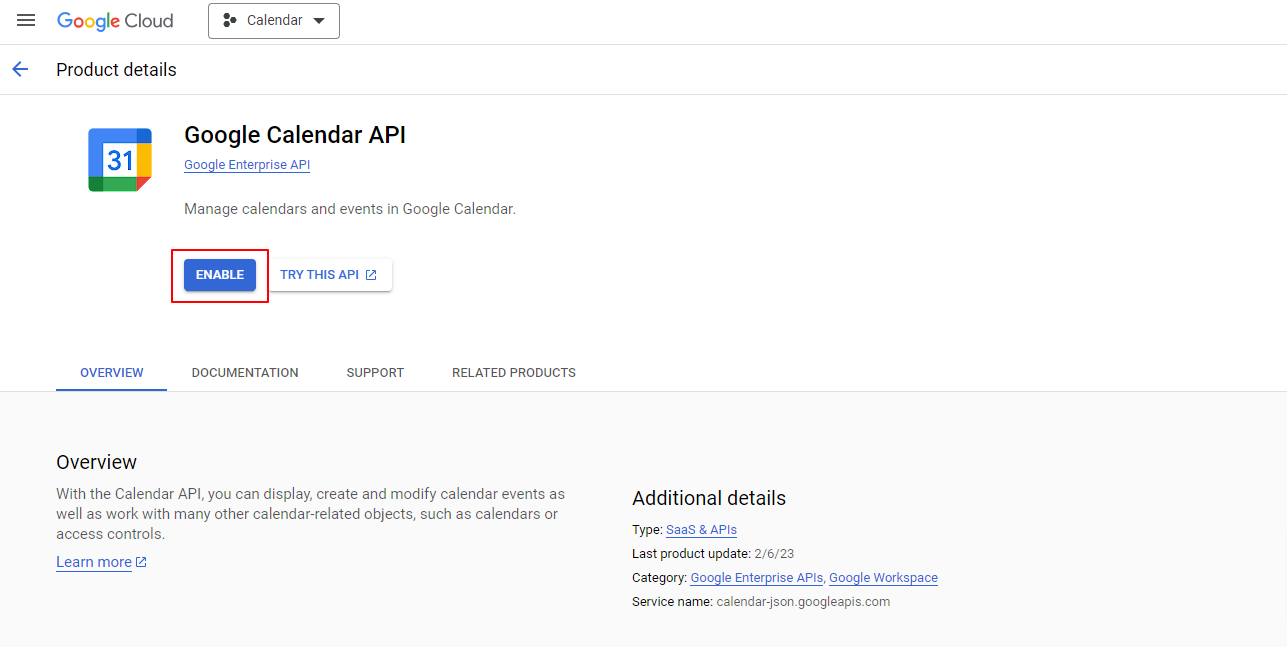Open the hamburger navigation menu
Image resolution: width=1287 pixels, height=647 pixels.
coord(26,21)
